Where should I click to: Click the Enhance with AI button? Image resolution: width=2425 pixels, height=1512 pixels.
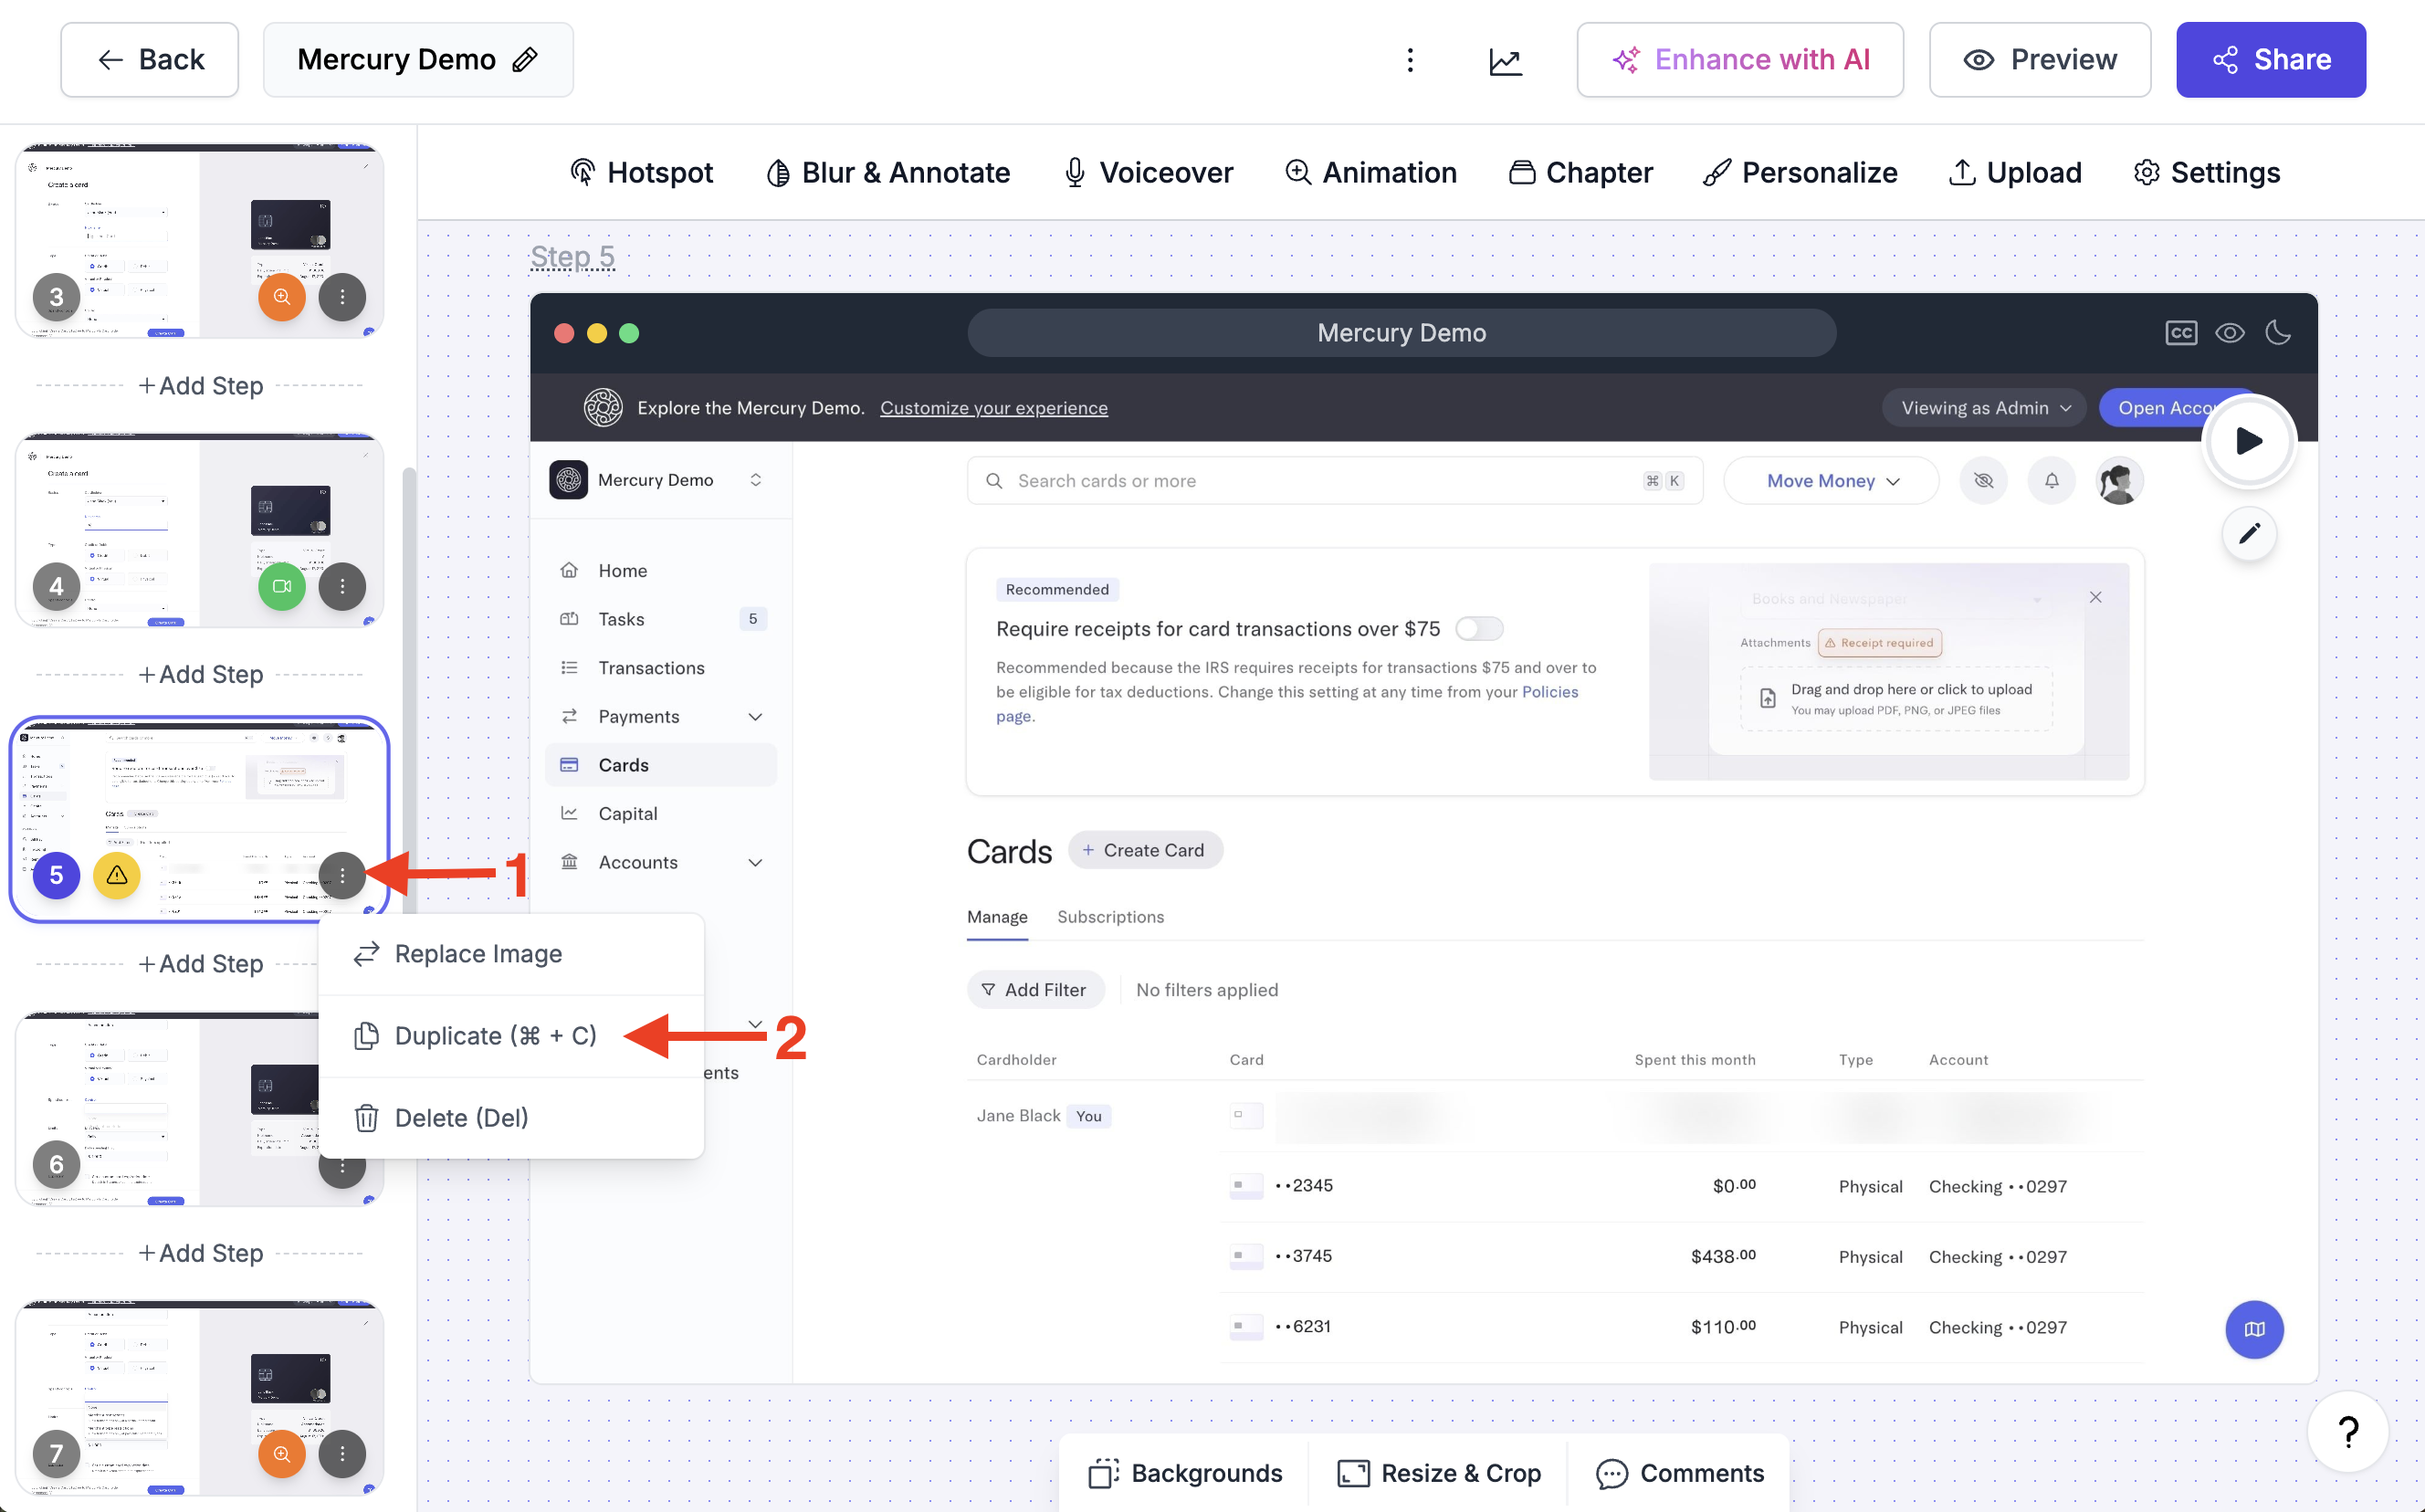[1740, 60]
